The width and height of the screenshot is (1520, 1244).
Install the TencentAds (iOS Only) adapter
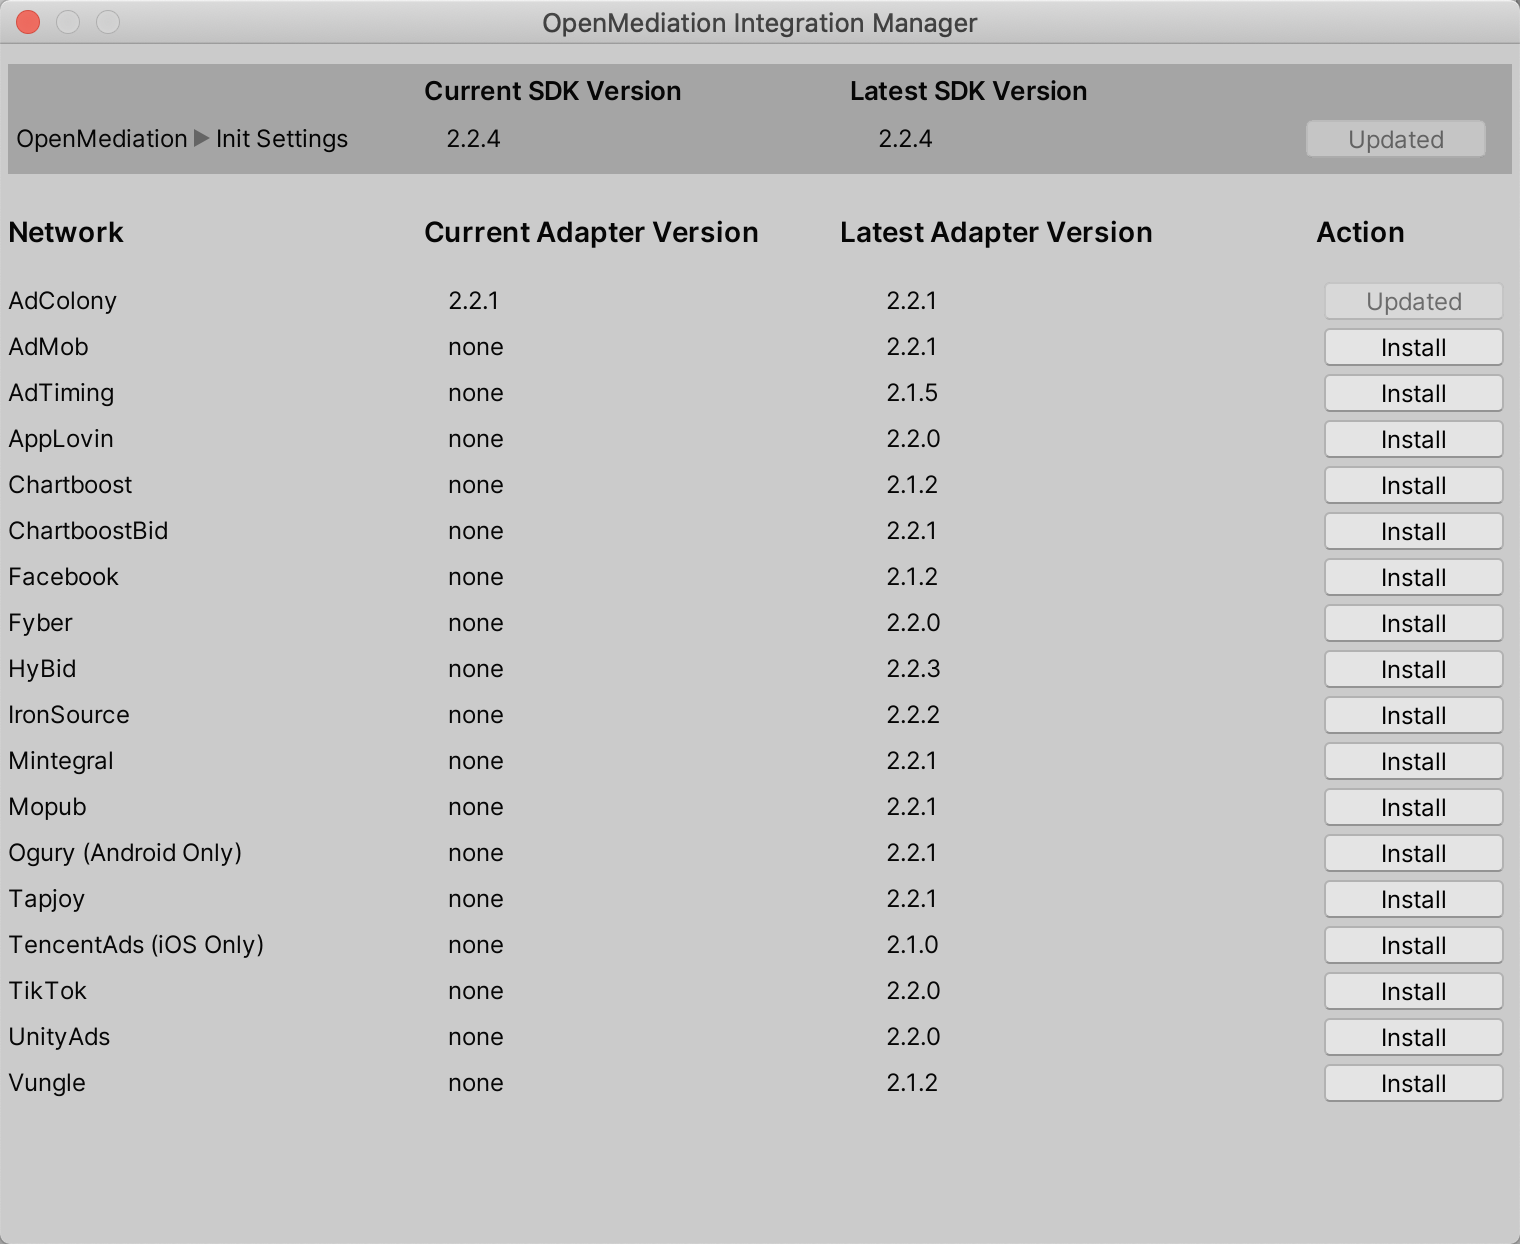pyautogui.click(x=1413, y=945)
